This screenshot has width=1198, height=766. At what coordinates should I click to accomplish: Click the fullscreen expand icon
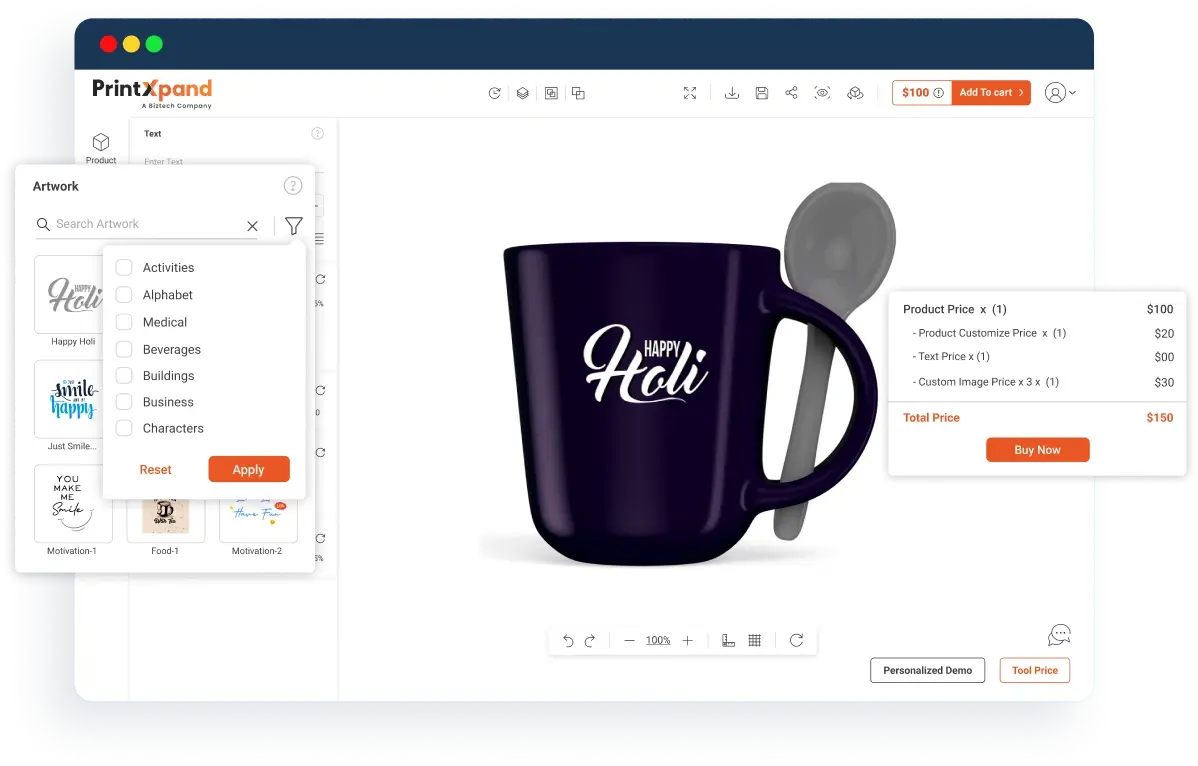point(690,93)
